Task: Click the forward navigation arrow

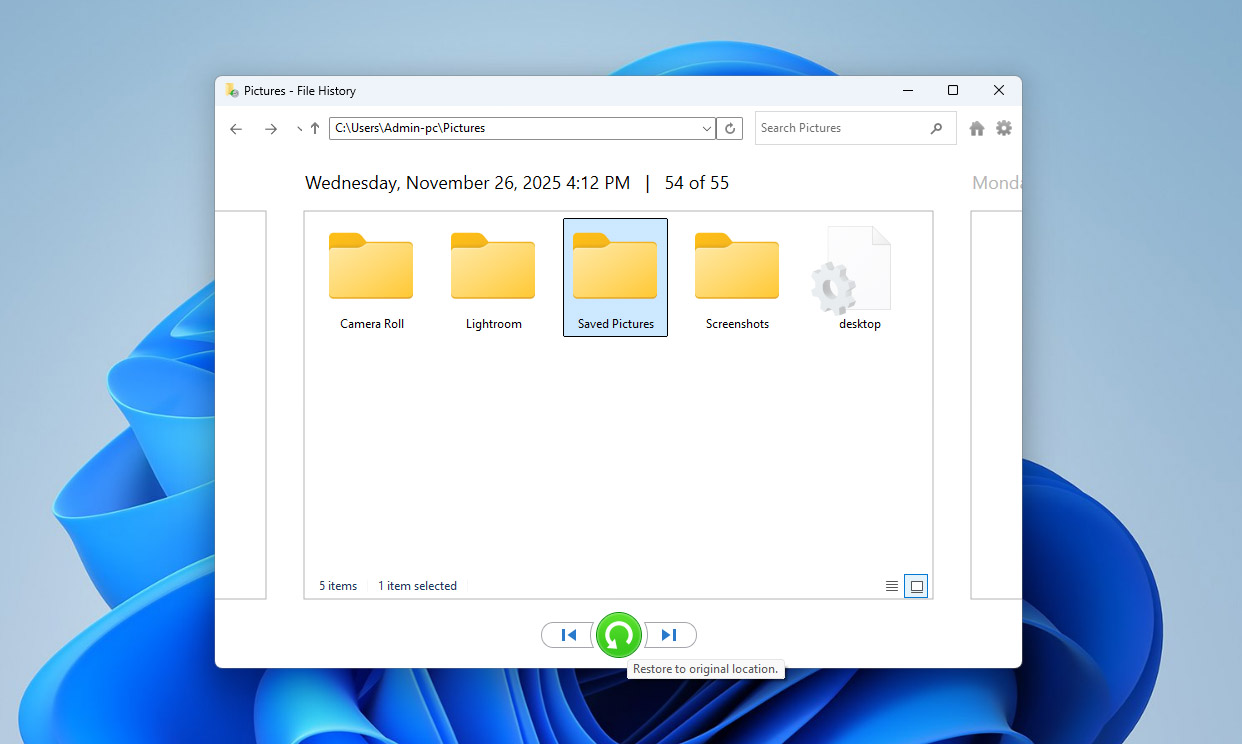Action: (270, 128)
